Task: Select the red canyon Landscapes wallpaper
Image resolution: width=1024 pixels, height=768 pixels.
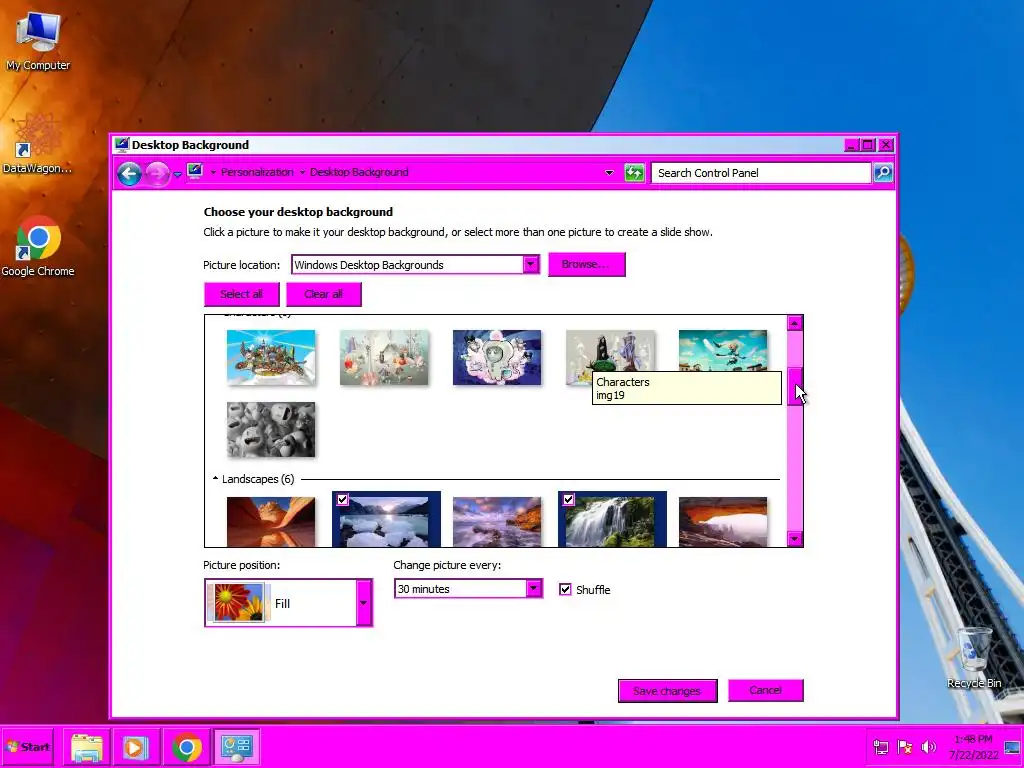Action: (271, 522)
